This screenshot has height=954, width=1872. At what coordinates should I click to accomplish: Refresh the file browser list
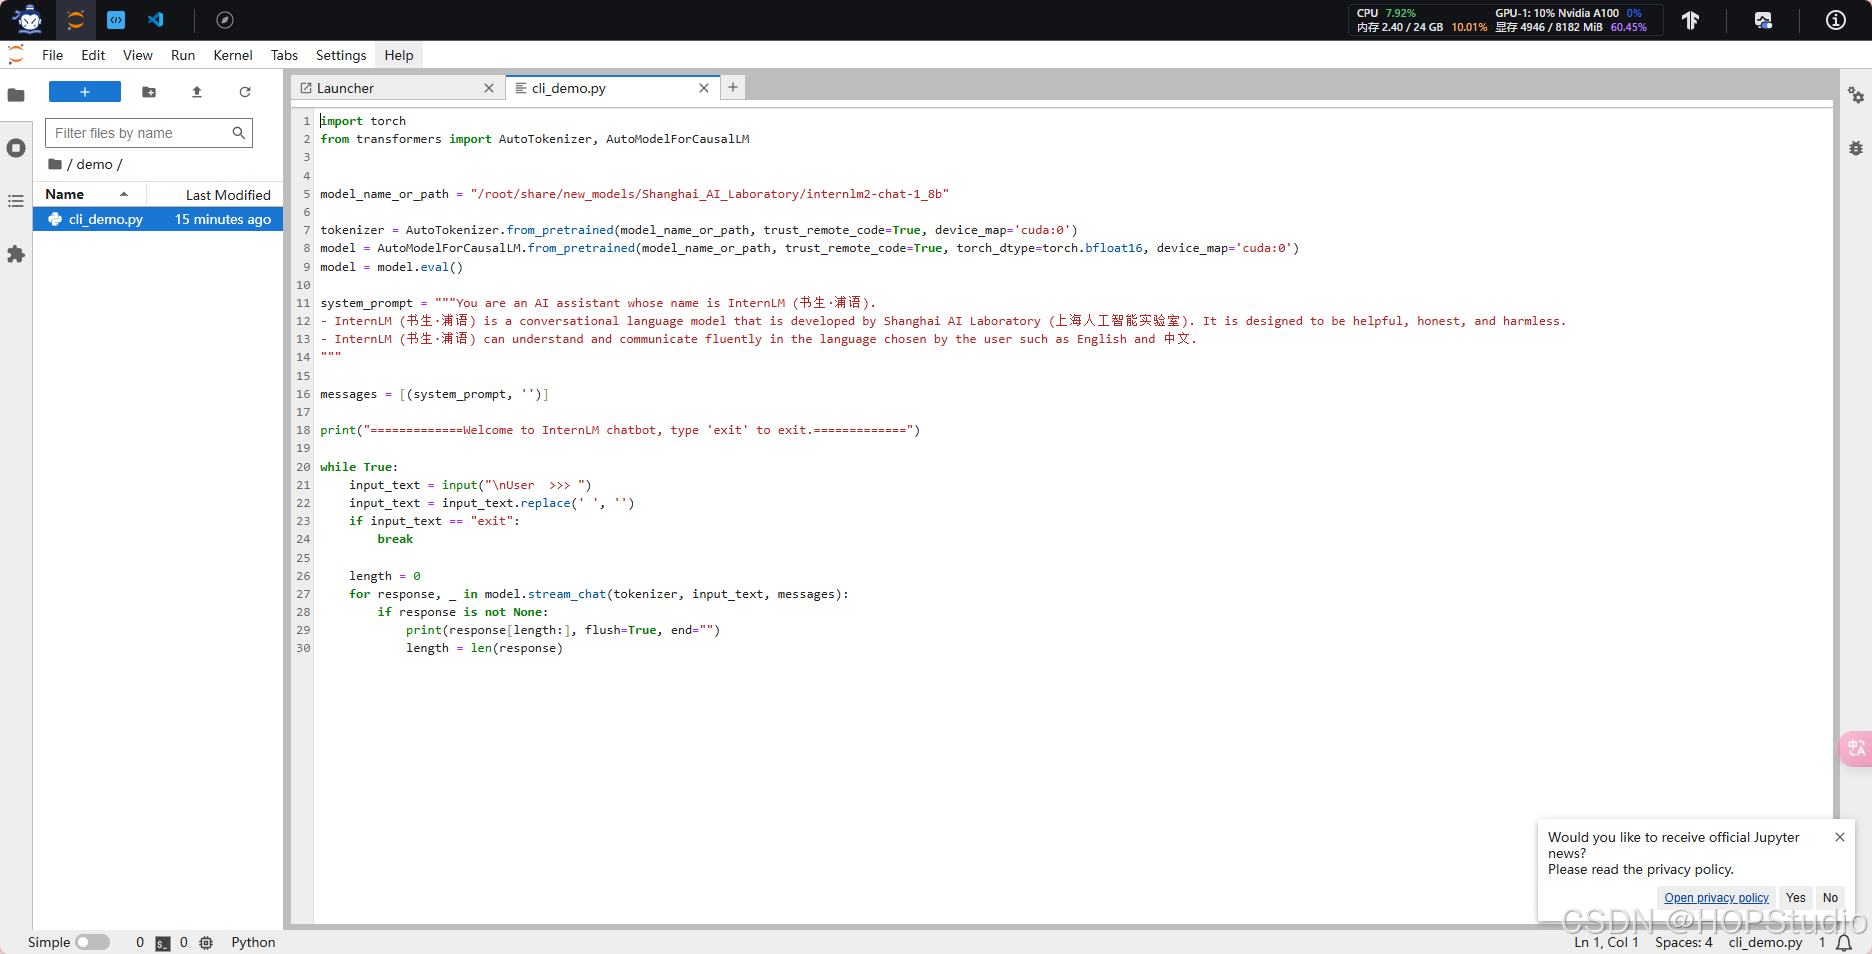(245, 92)
